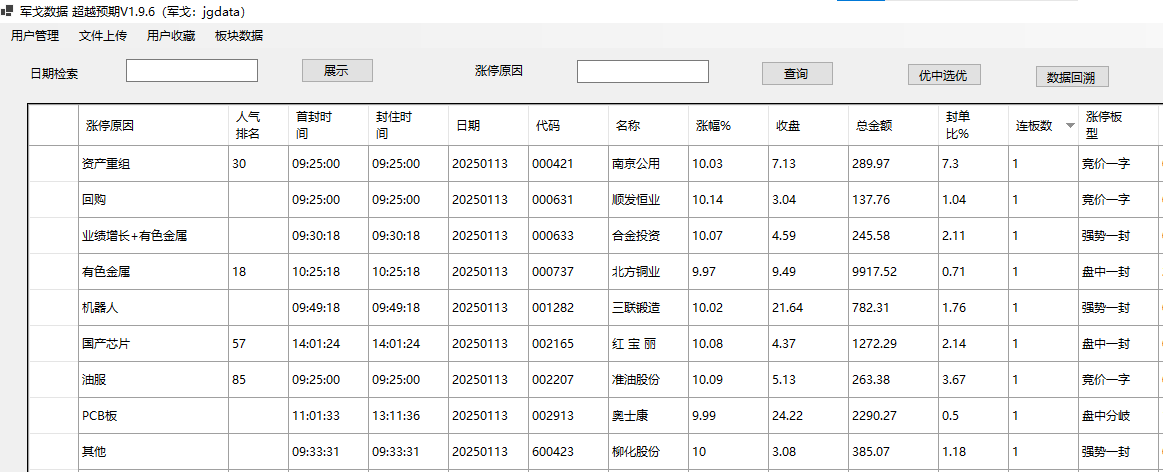The width and height of the screenshot is (1163, 472).
Task: Select the 回购 reason cell
Action: click(x=154, y=200)
